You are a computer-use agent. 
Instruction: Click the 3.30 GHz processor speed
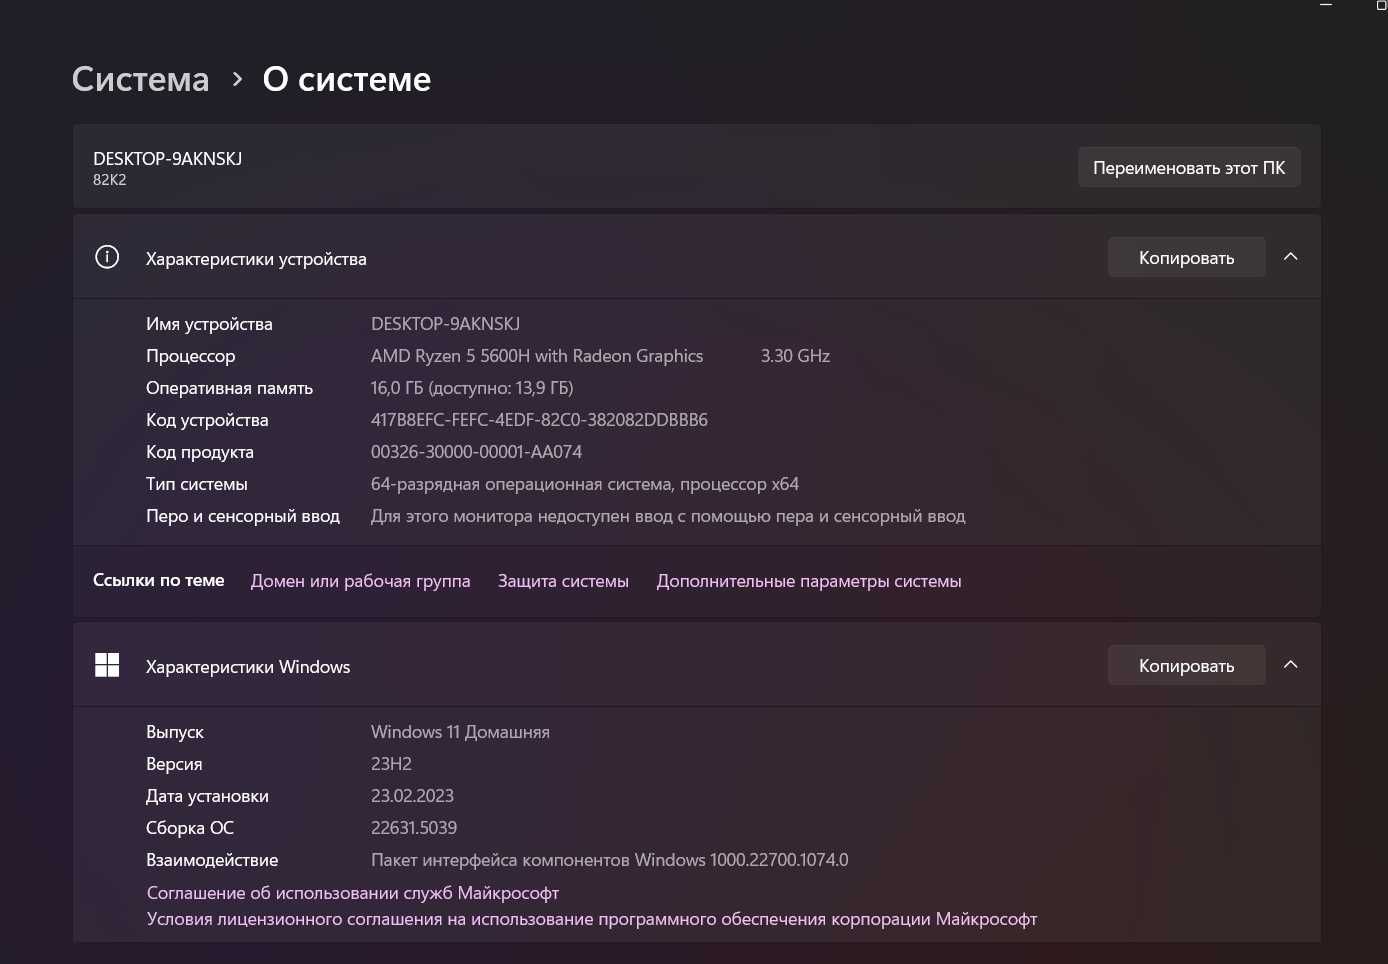[795, 356]
